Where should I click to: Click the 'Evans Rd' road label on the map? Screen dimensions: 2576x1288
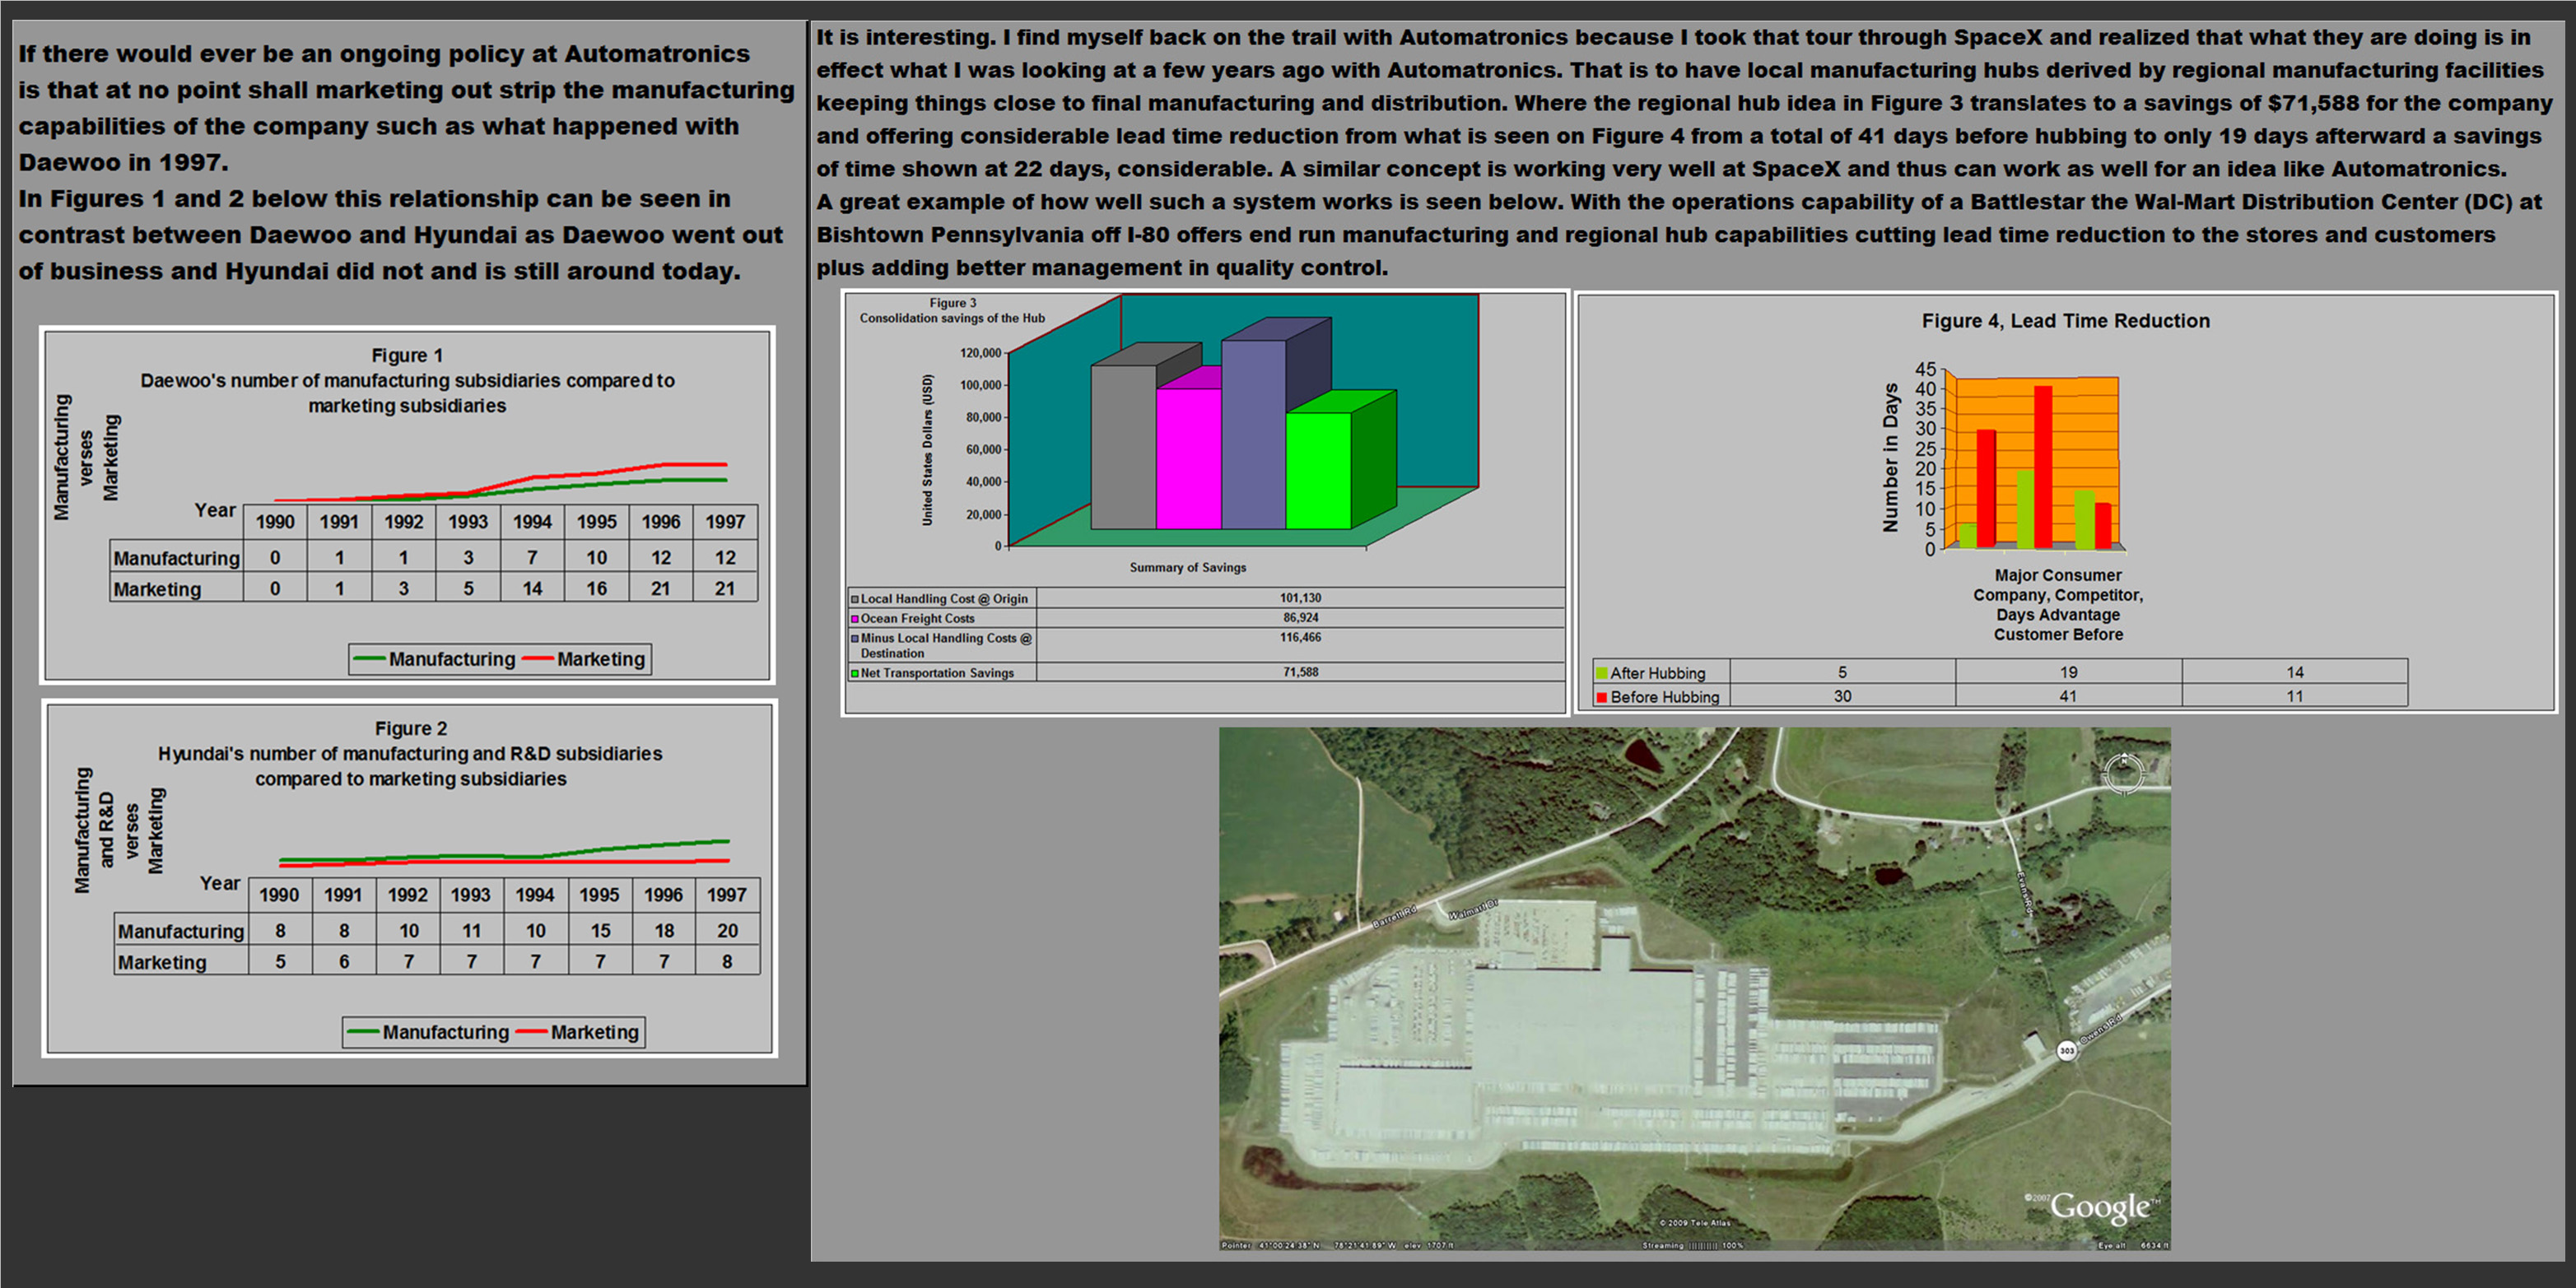2024,894
